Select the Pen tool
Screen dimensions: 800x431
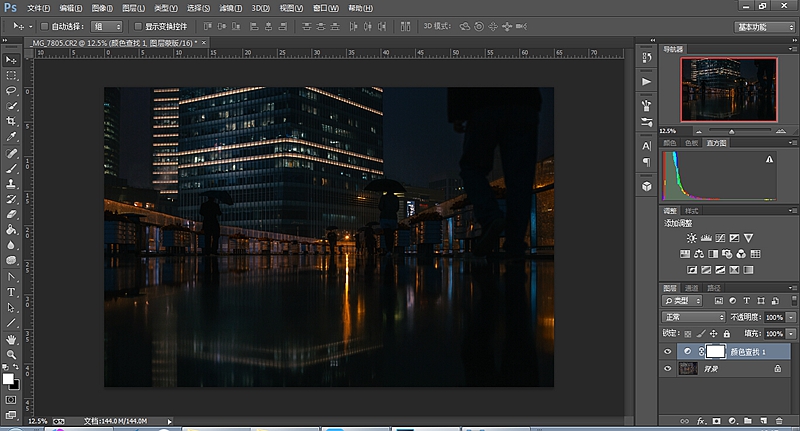point(11,277)
